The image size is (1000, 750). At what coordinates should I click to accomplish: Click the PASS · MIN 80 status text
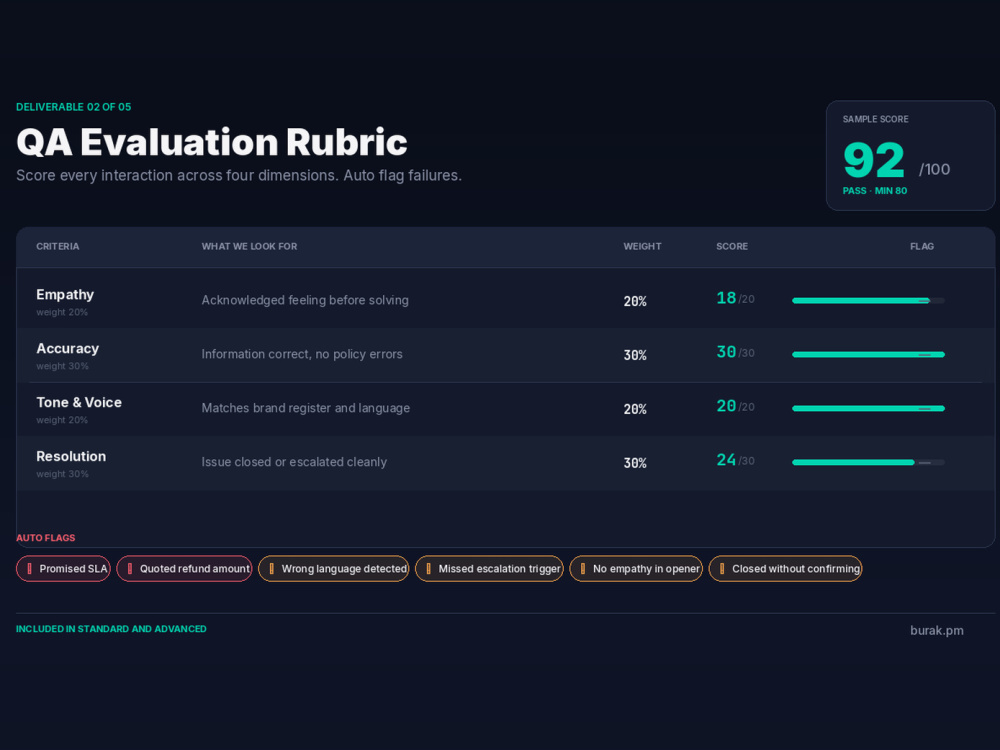(874, 191)
